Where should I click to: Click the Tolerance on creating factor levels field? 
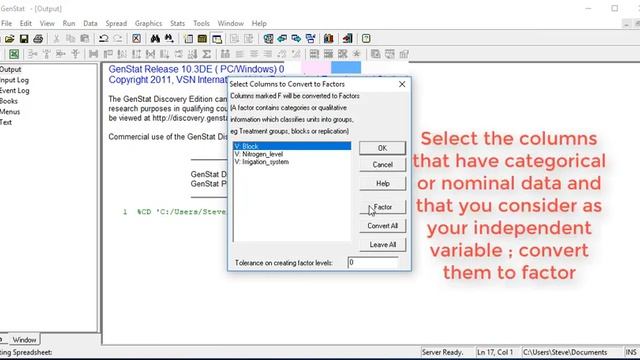point(373,262)
